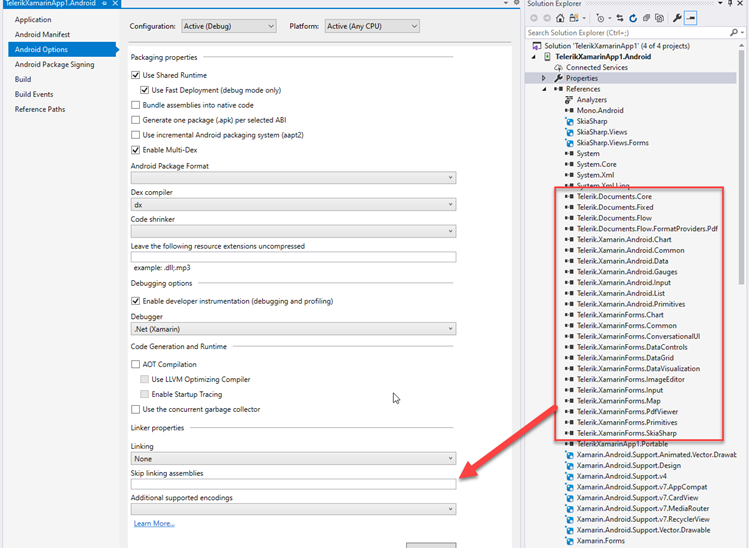
Task: Toggle Use Fast Deployment checkbox
Action: click(x=144, y=90)
